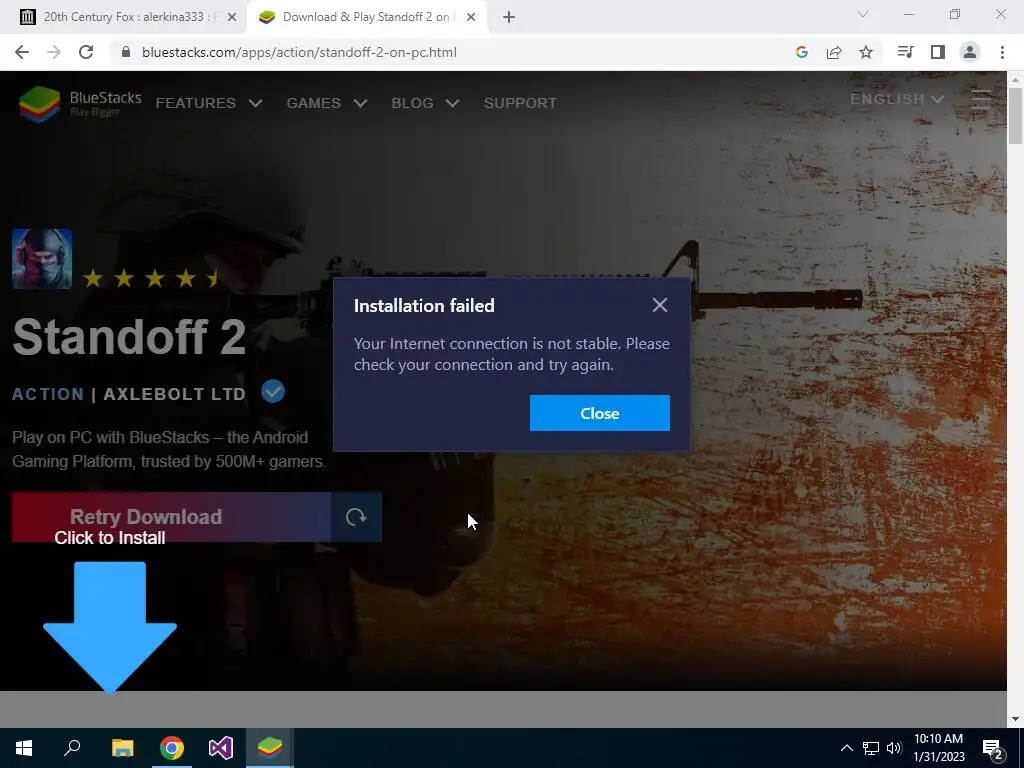
Task: Click the Retry Download button
Action: tap(171, 517)
